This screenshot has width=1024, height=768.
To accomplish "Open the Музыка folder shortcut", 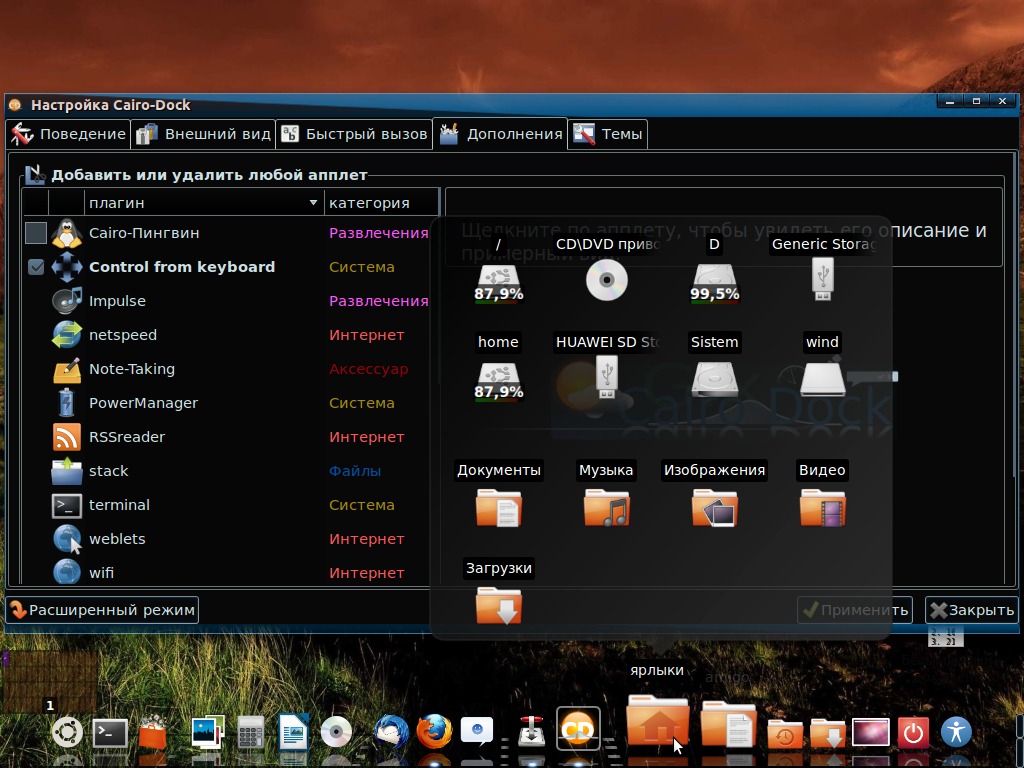I will point(606,507).
